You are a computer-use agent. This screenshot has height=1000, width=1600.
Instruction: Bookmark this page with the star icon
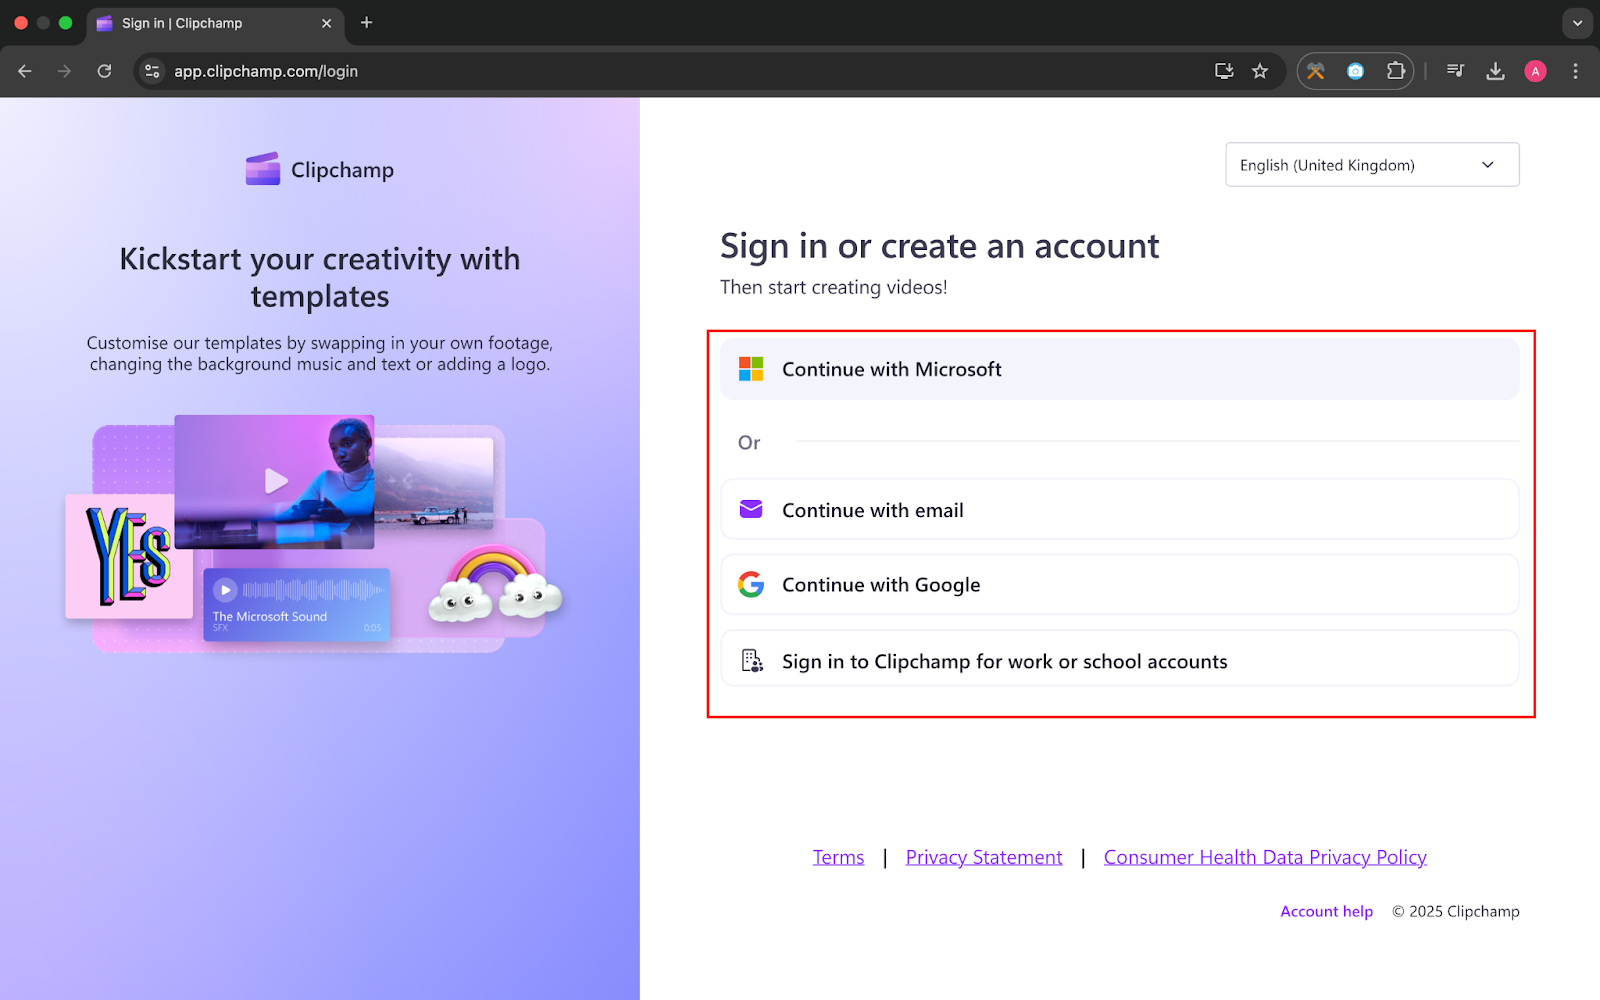tap(1260, 71)
